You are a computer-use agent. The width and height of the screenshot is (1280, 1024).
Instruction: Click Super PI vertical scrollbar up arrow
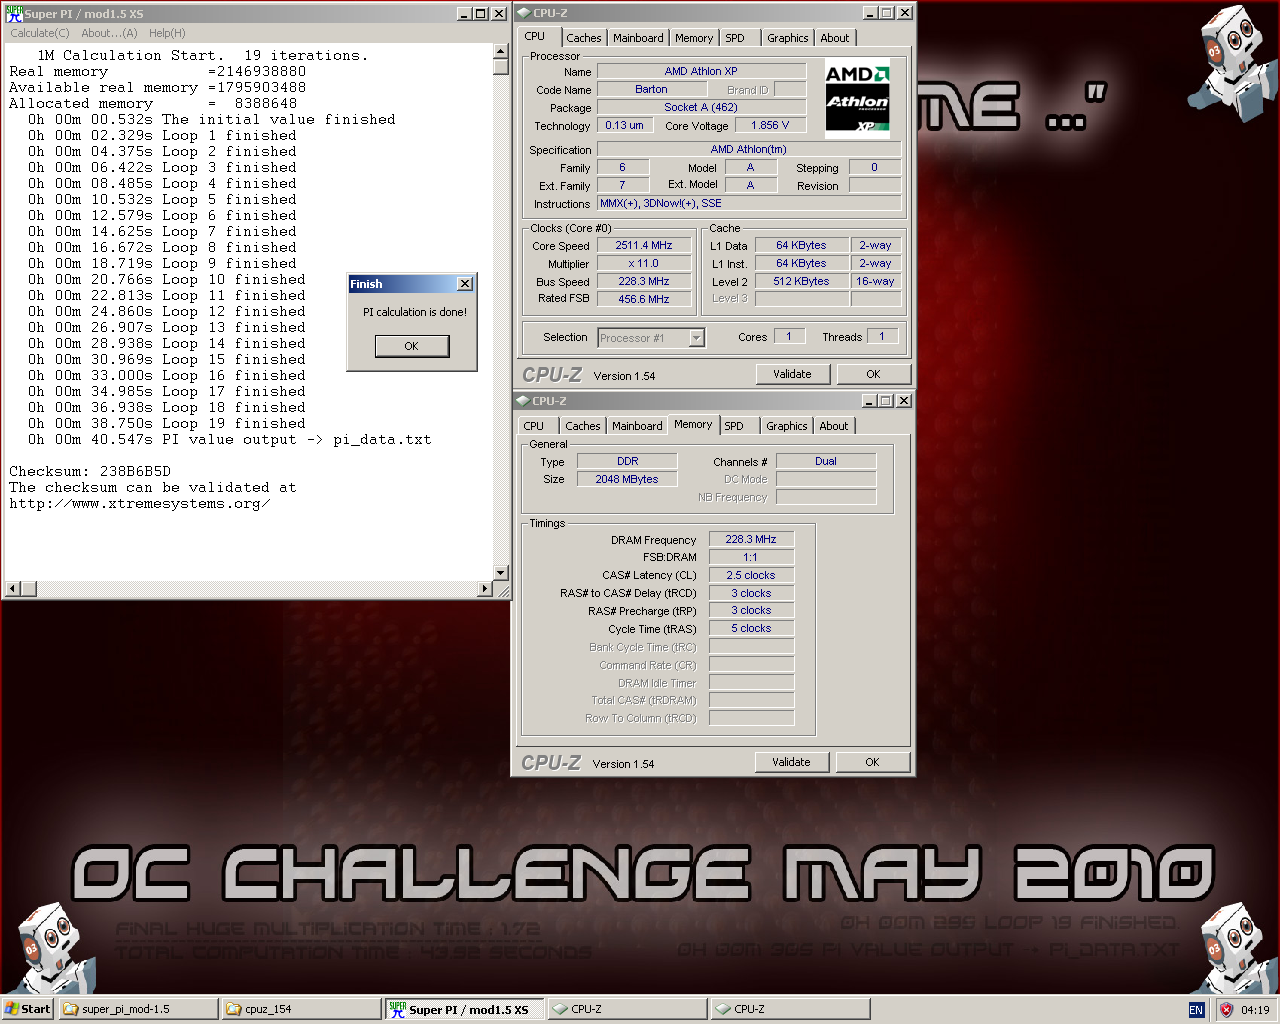click(501, 51)
